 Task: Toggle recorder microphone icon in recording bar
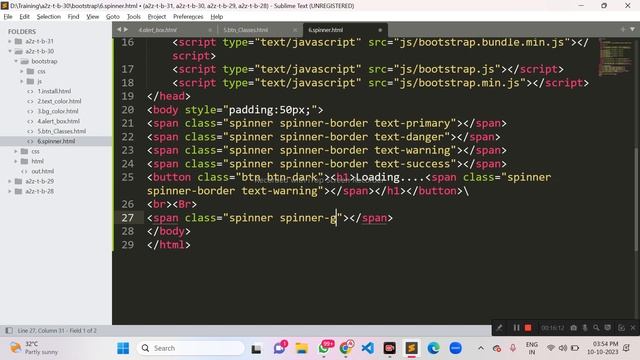pyautogui.click(x=585, y=327)
